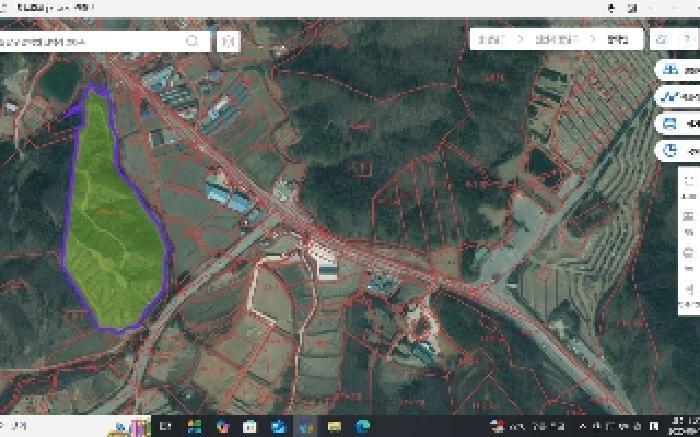Click the taskbar clock and date
Viewport: 700px width, 437px height.
(684, 426)
